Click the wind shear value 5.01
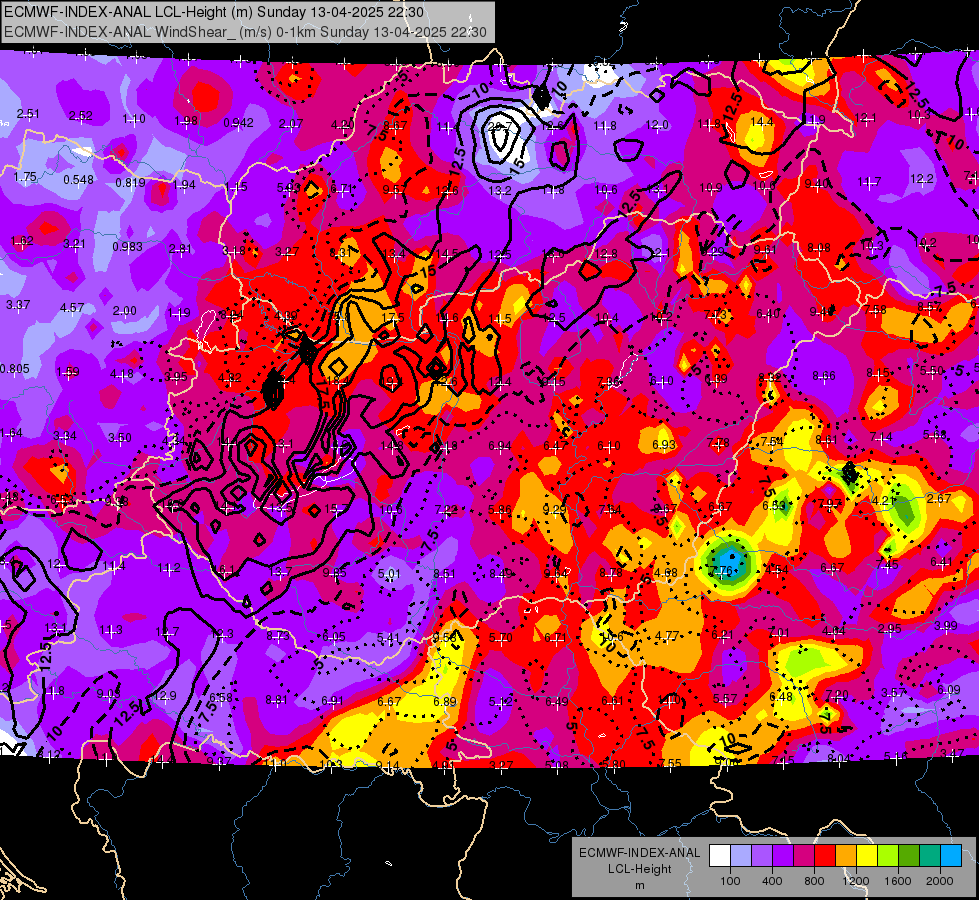This screenshot has height=900, width=979. [x=389, y=573]
